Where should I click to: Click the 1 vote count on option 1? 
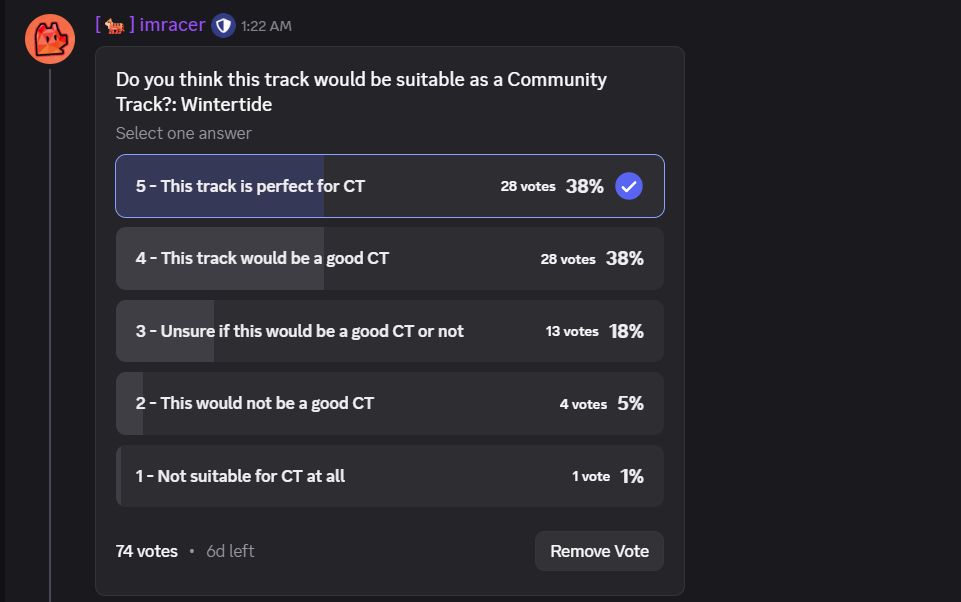coord(591,476)
